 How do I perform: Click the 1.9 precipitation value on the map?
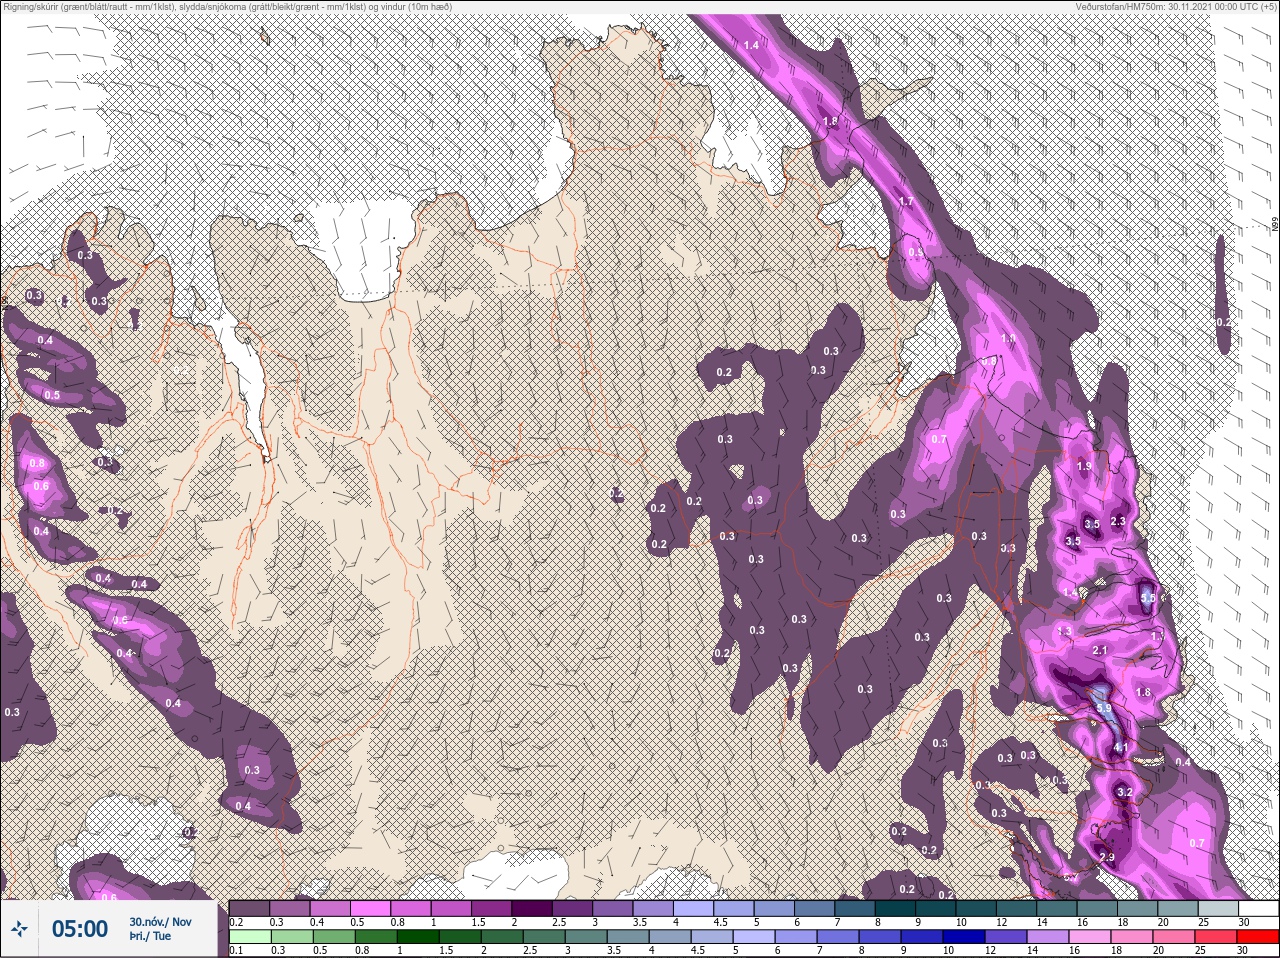(x=1084, y=466)
